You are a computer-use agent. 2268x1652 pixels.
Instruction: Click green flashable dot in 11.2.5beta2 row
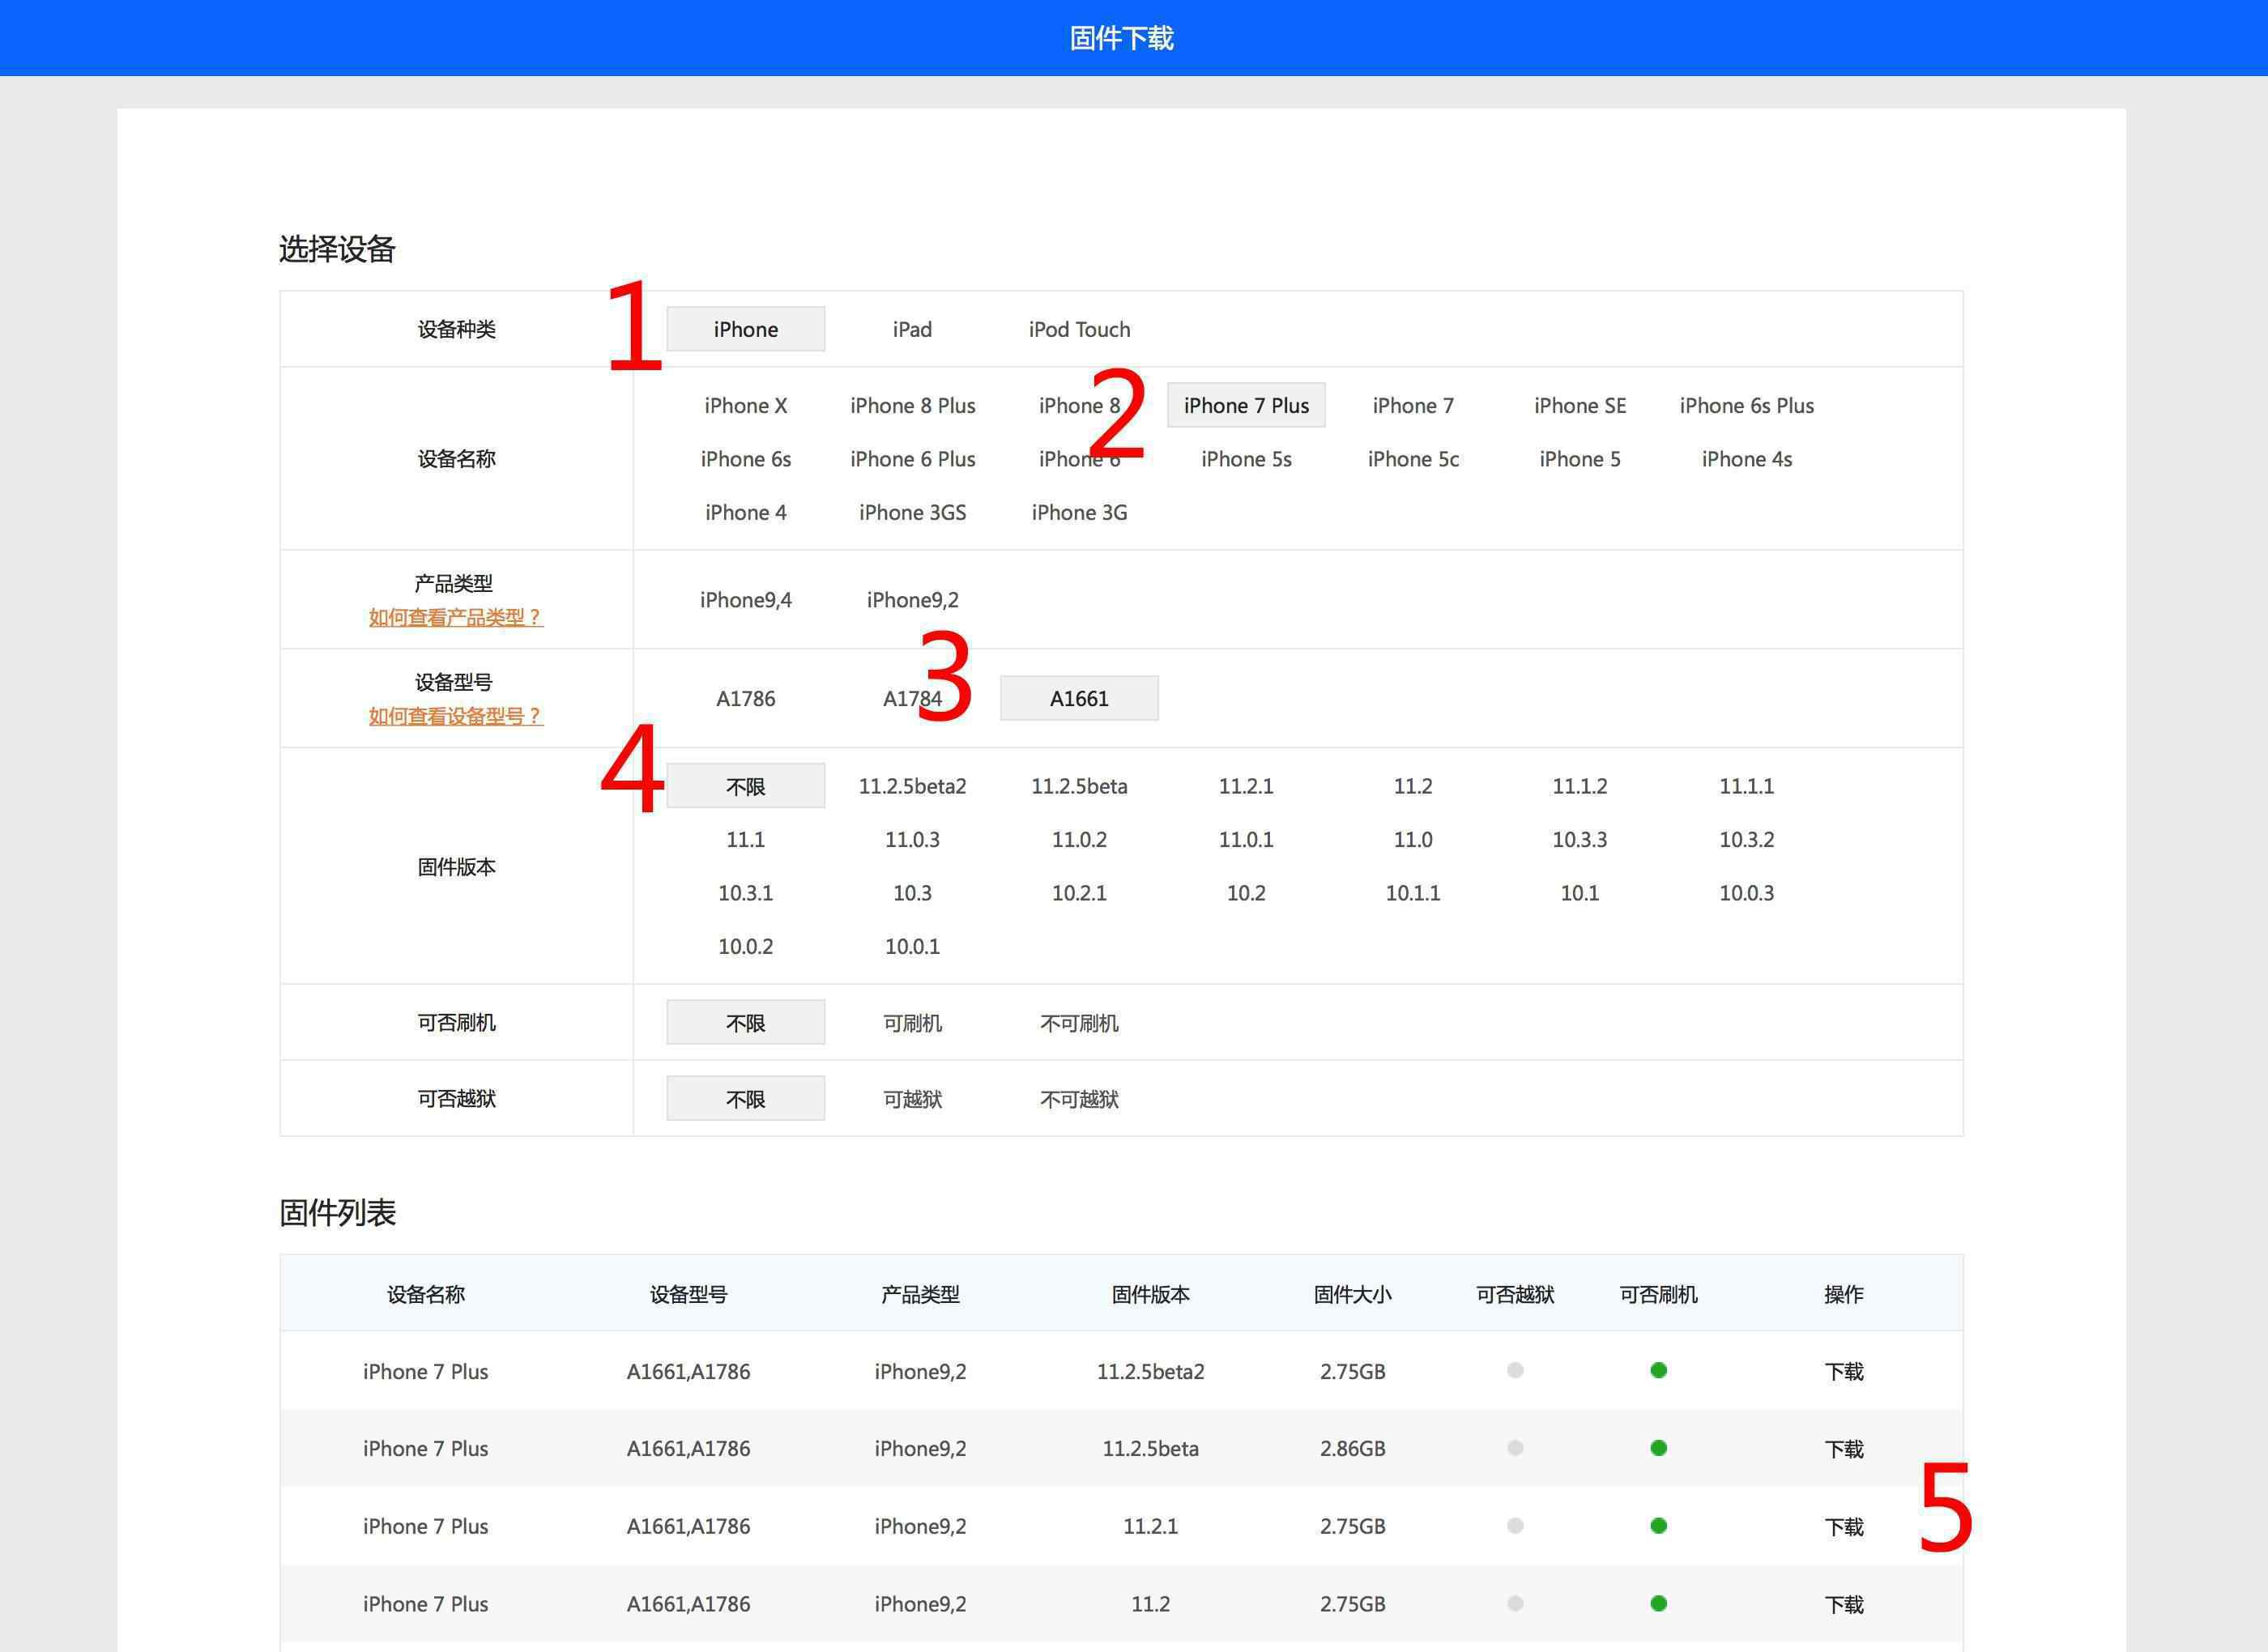pyautogui.click(x=1658, y=1370)
